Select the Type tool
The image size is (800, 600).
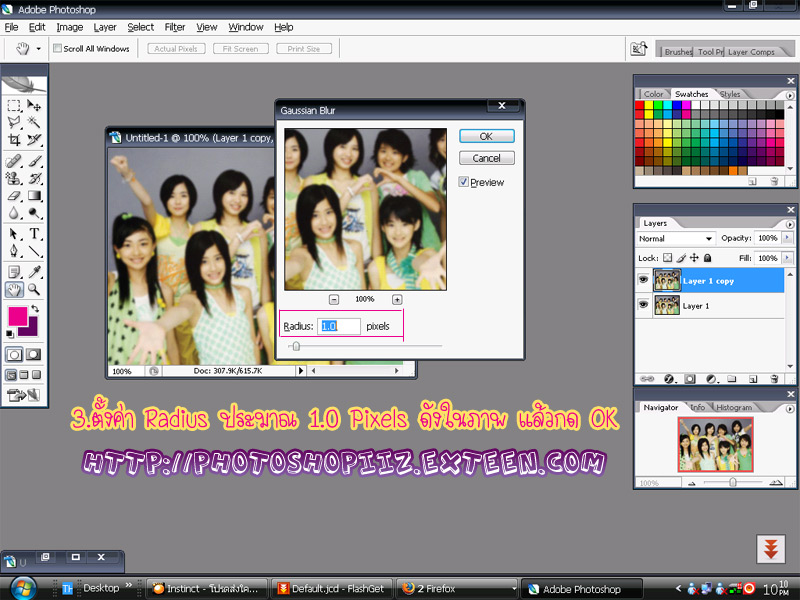point(34,234)
